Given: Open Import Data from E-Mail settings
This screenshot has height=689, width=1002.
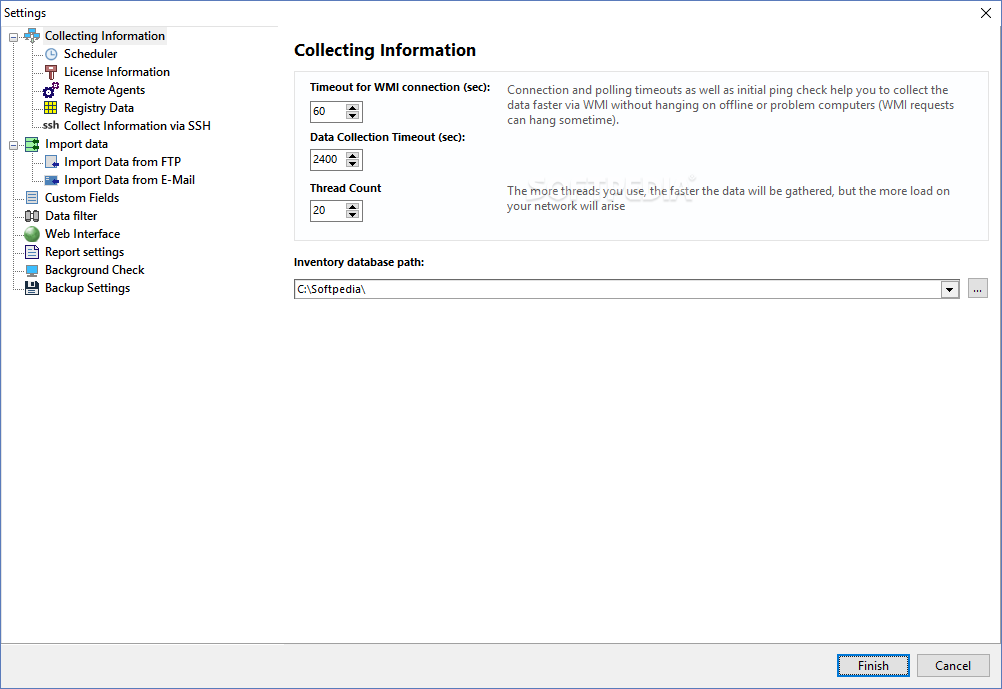Looking at the screenshot, I should click(x=129, y=180).
